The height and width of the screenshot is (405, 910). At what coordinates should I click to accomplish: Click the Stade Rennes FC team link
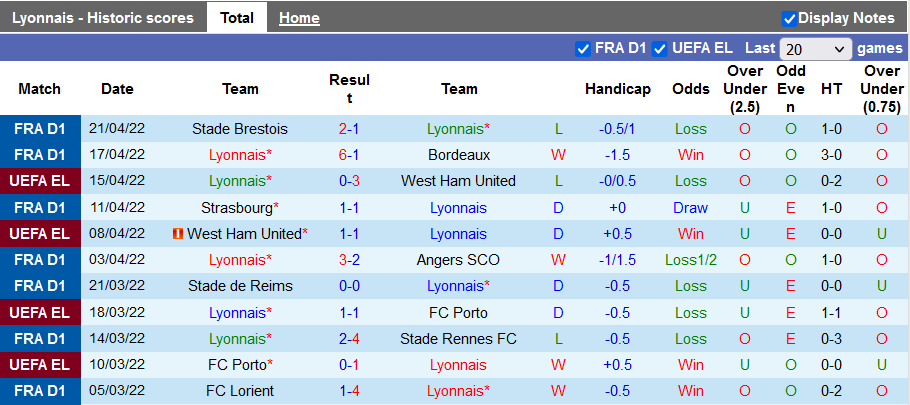[x=458, y=338]
